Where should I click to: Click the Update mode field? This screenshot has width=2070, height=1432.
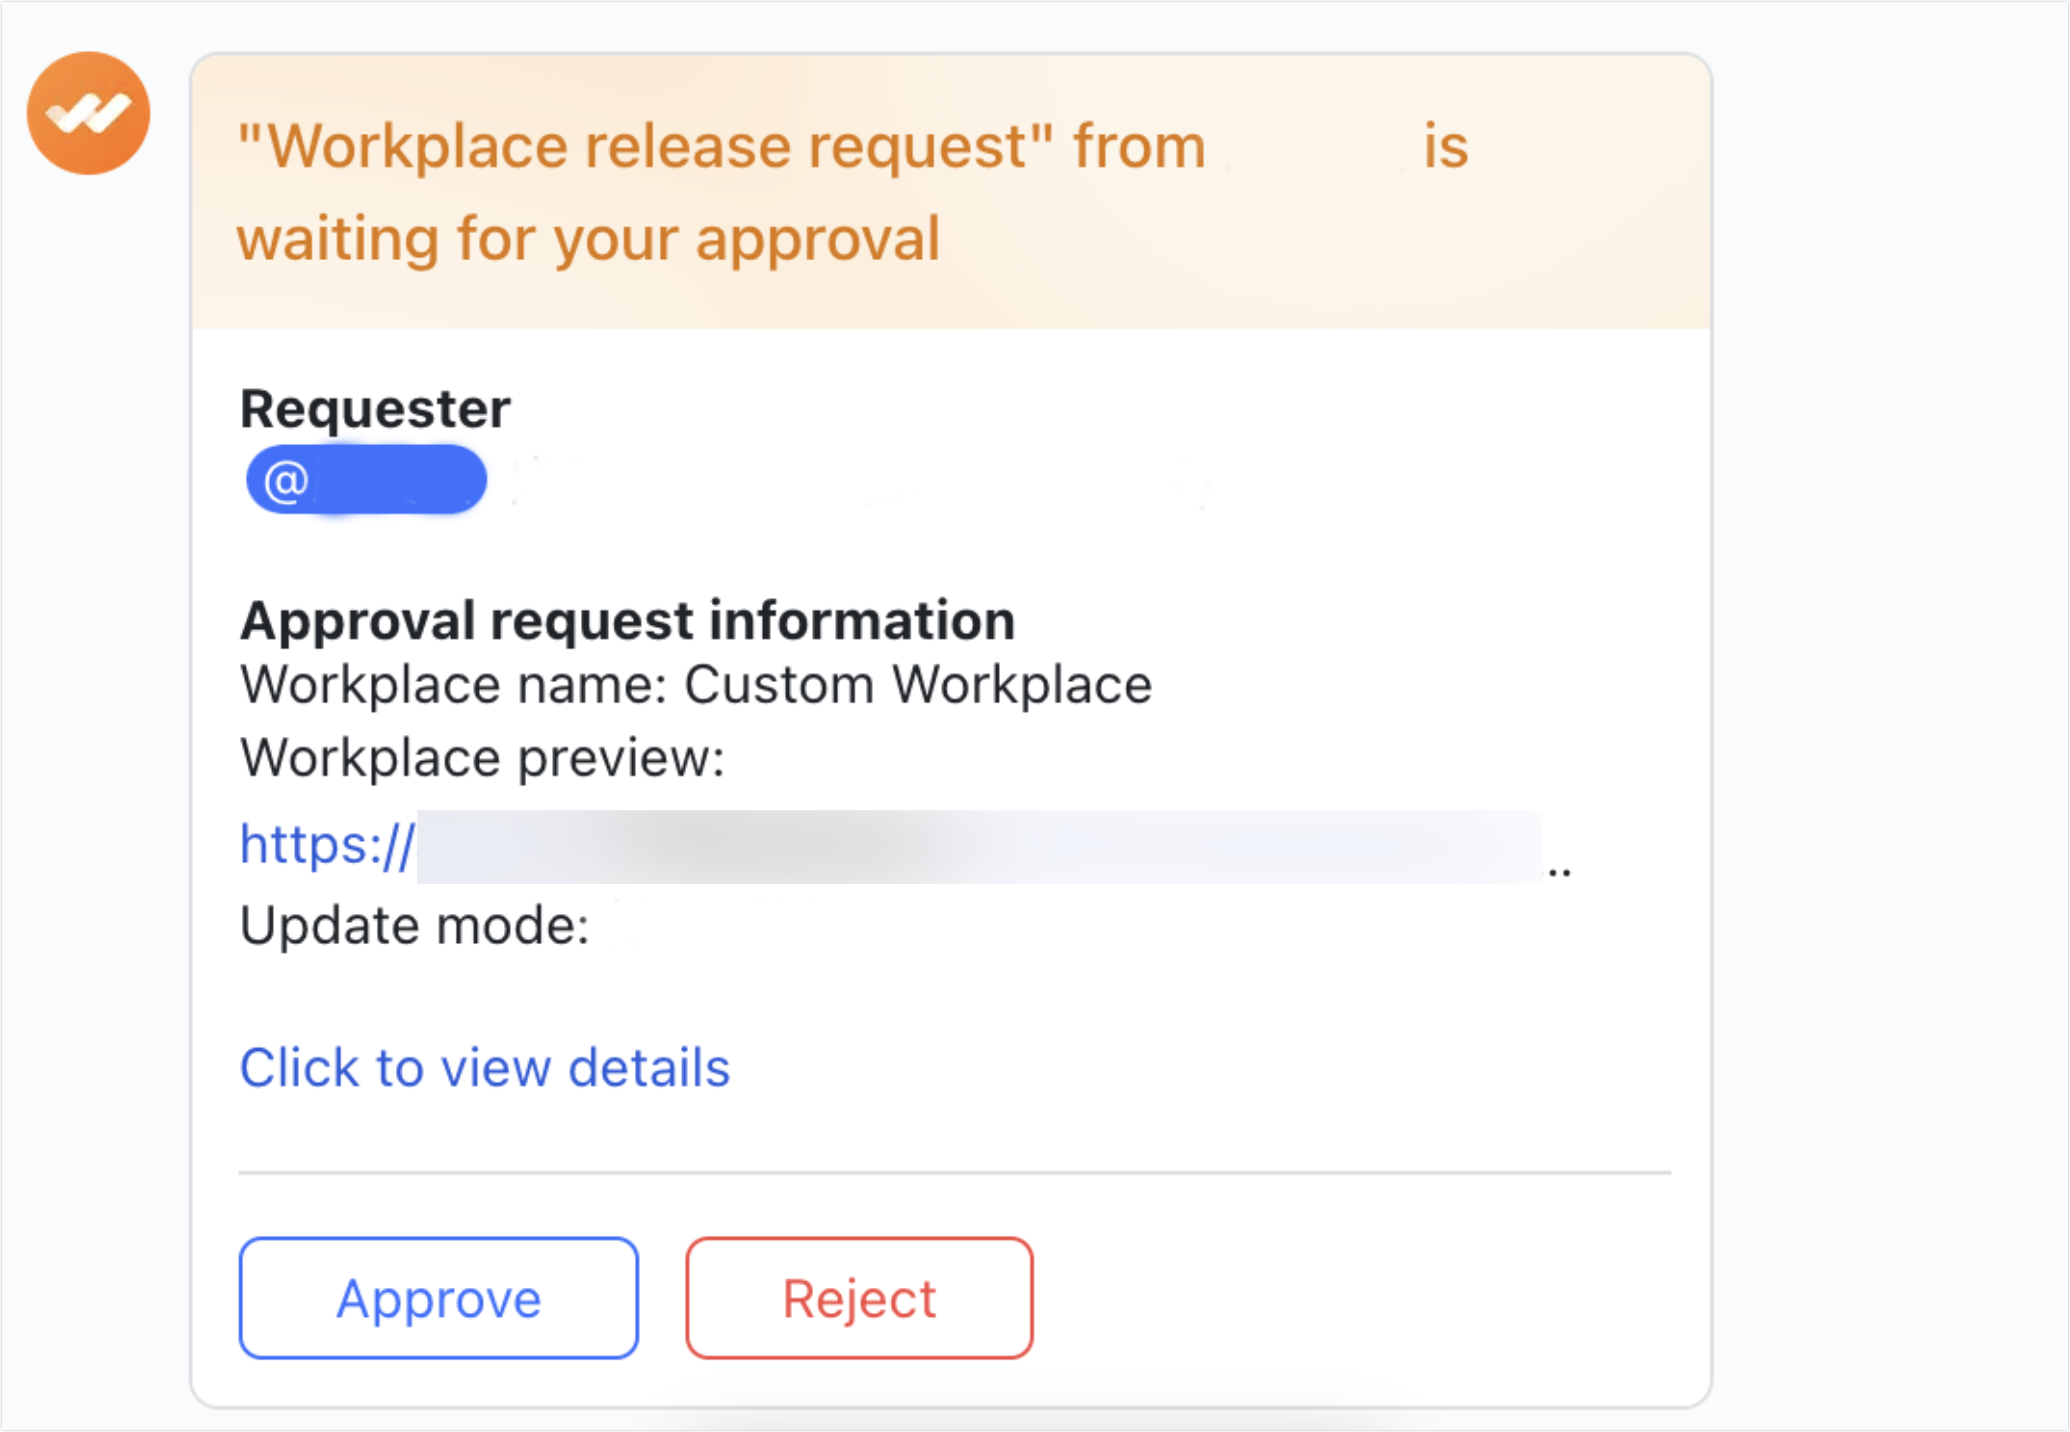tap(415, 925)
